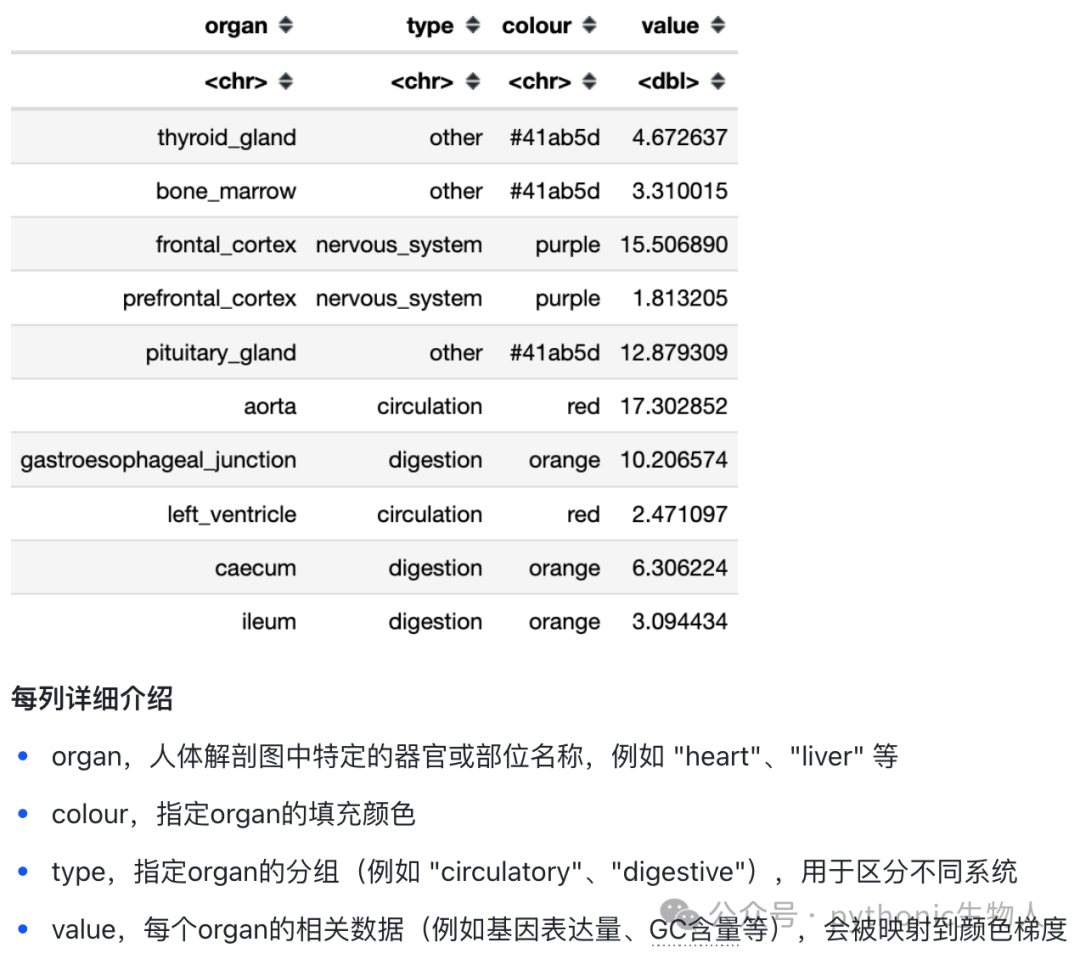Click the bullet text 指定organ的填充颜色
This screenshot has width=1080, height=959.
click(x=286, y=814)
